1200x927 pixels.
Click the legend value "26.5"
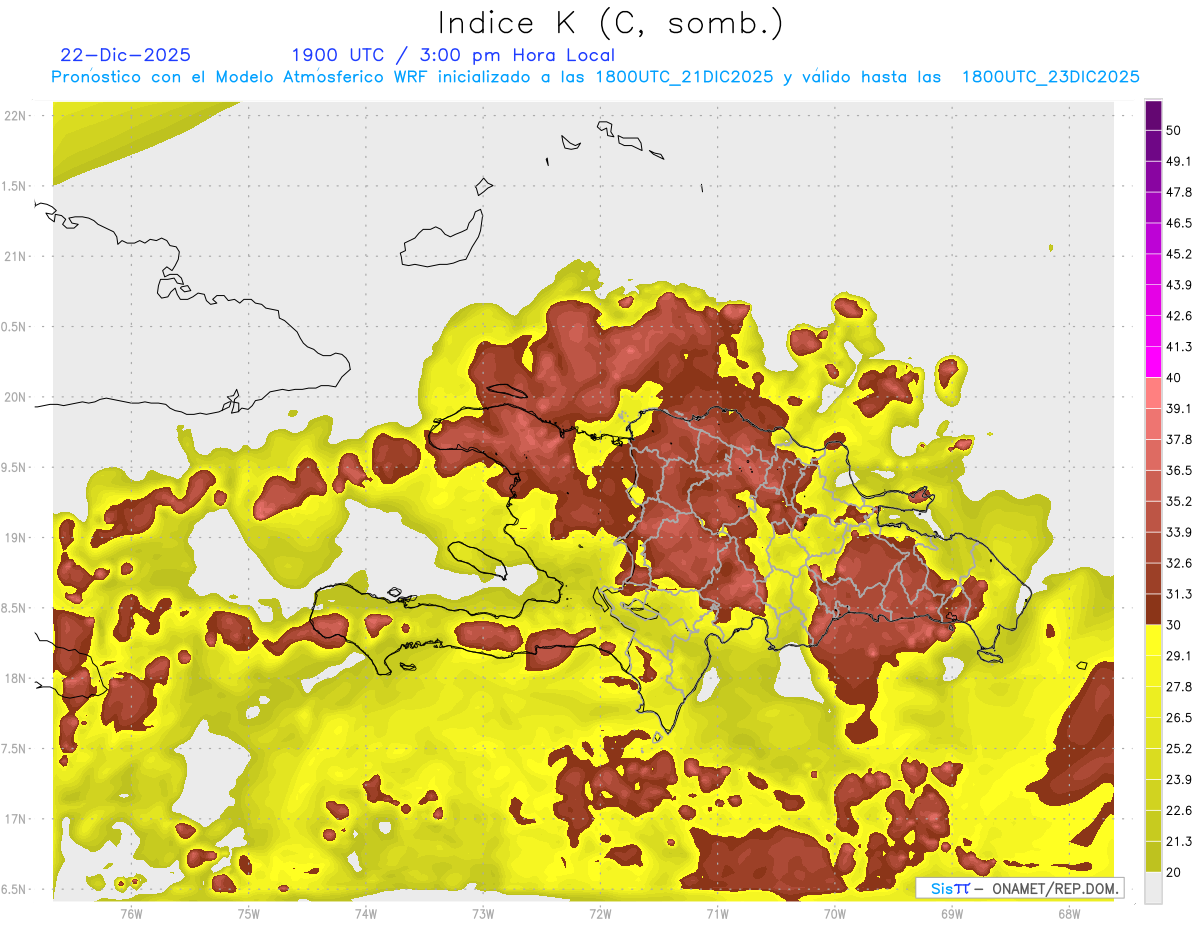coord(1179,717)
